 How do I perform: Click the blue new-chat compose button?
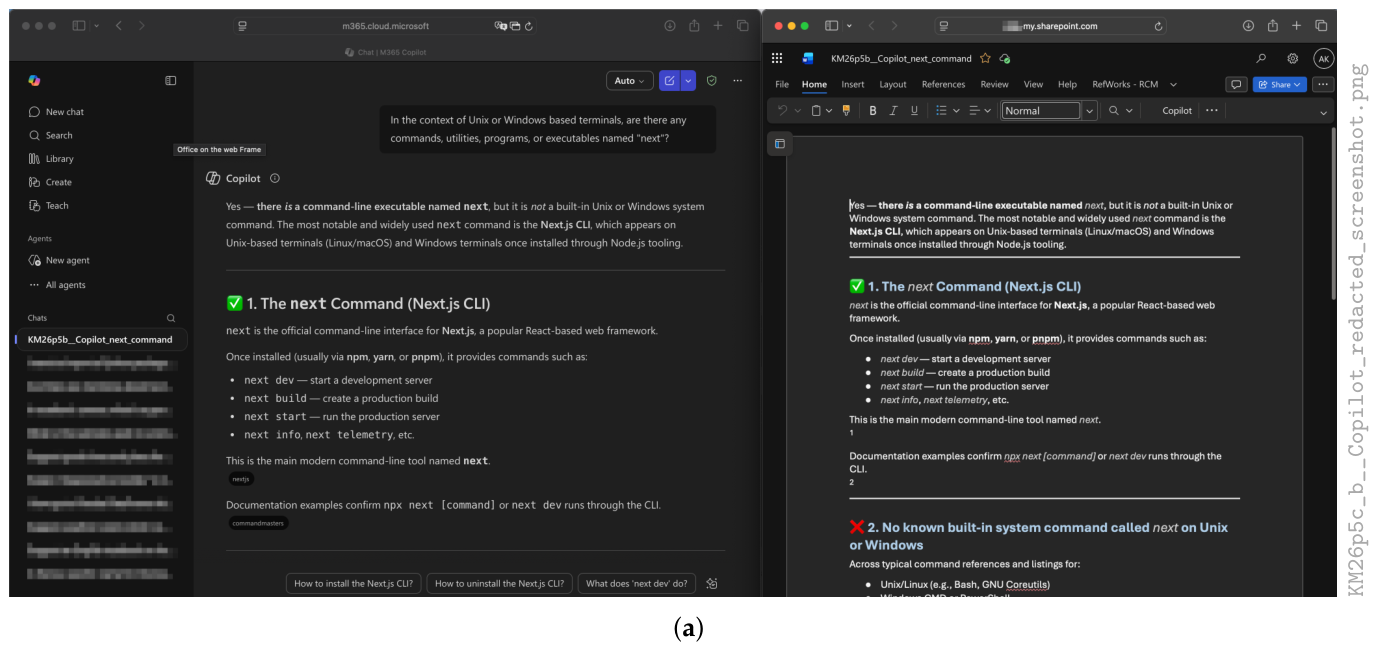click(x=669, y=81)
